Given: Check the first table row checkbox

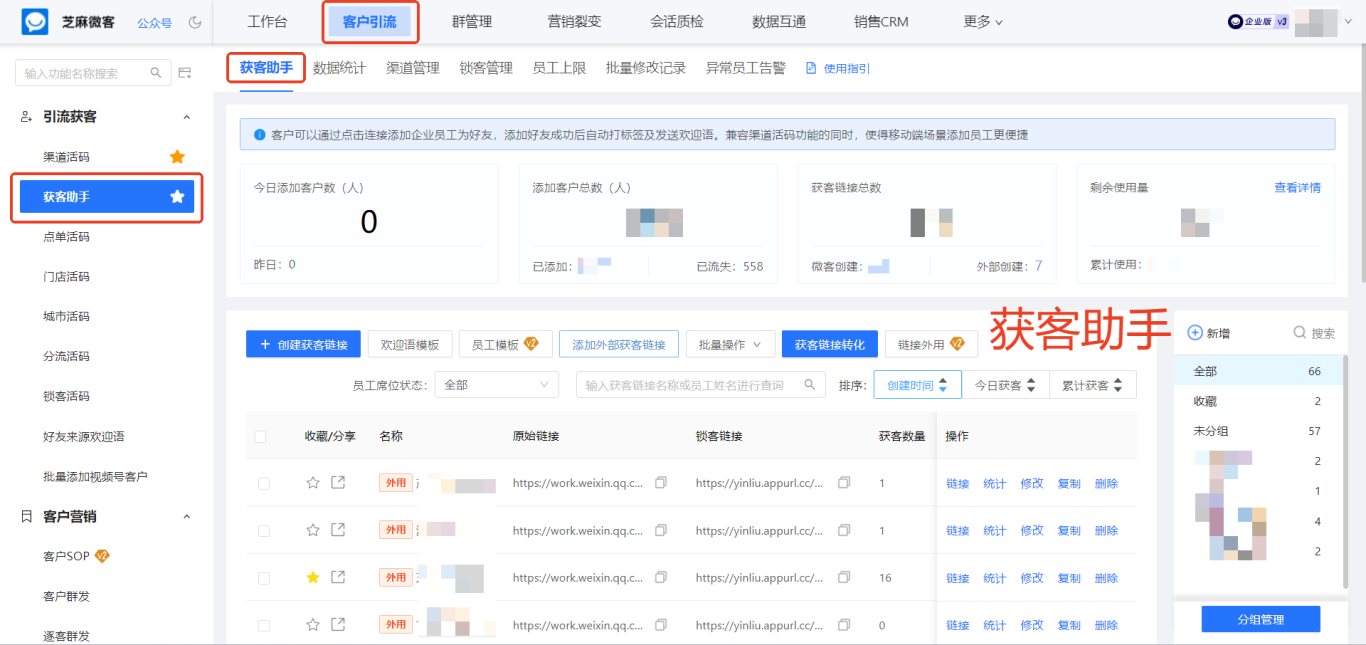Looking at the screenshot, I should [264, 483].
